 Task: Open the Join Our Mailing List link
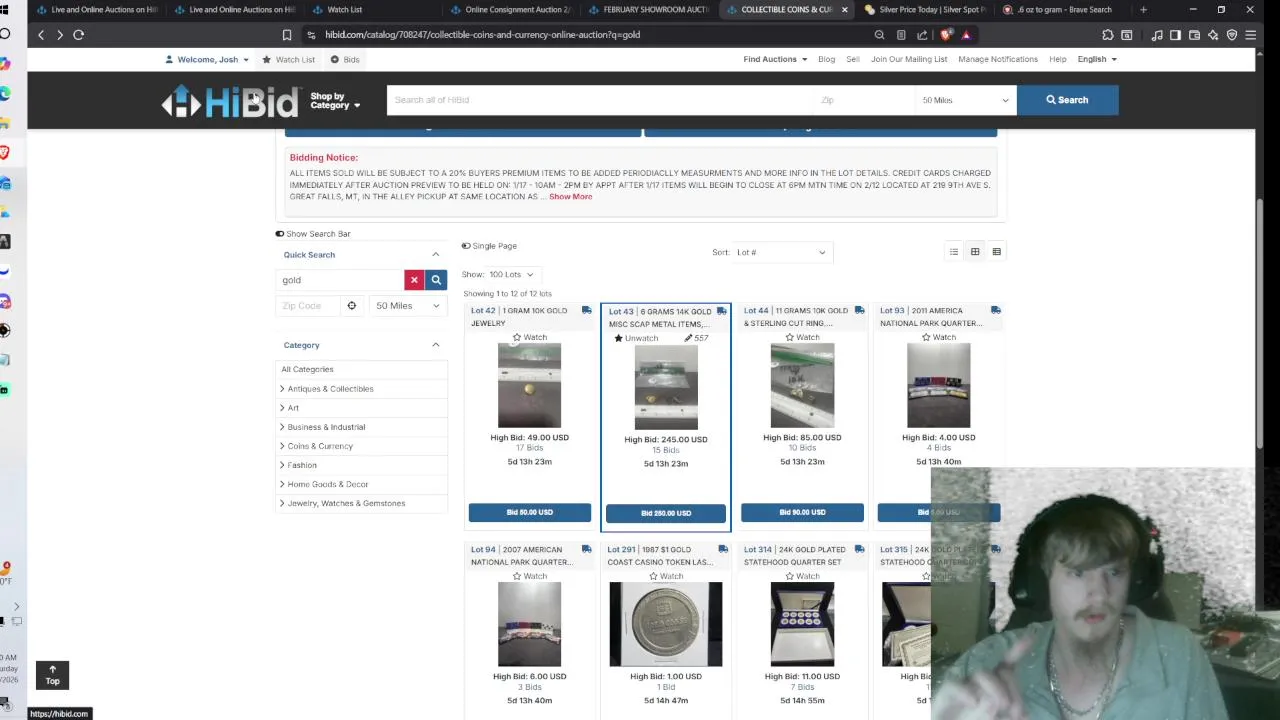coord(909,59)
